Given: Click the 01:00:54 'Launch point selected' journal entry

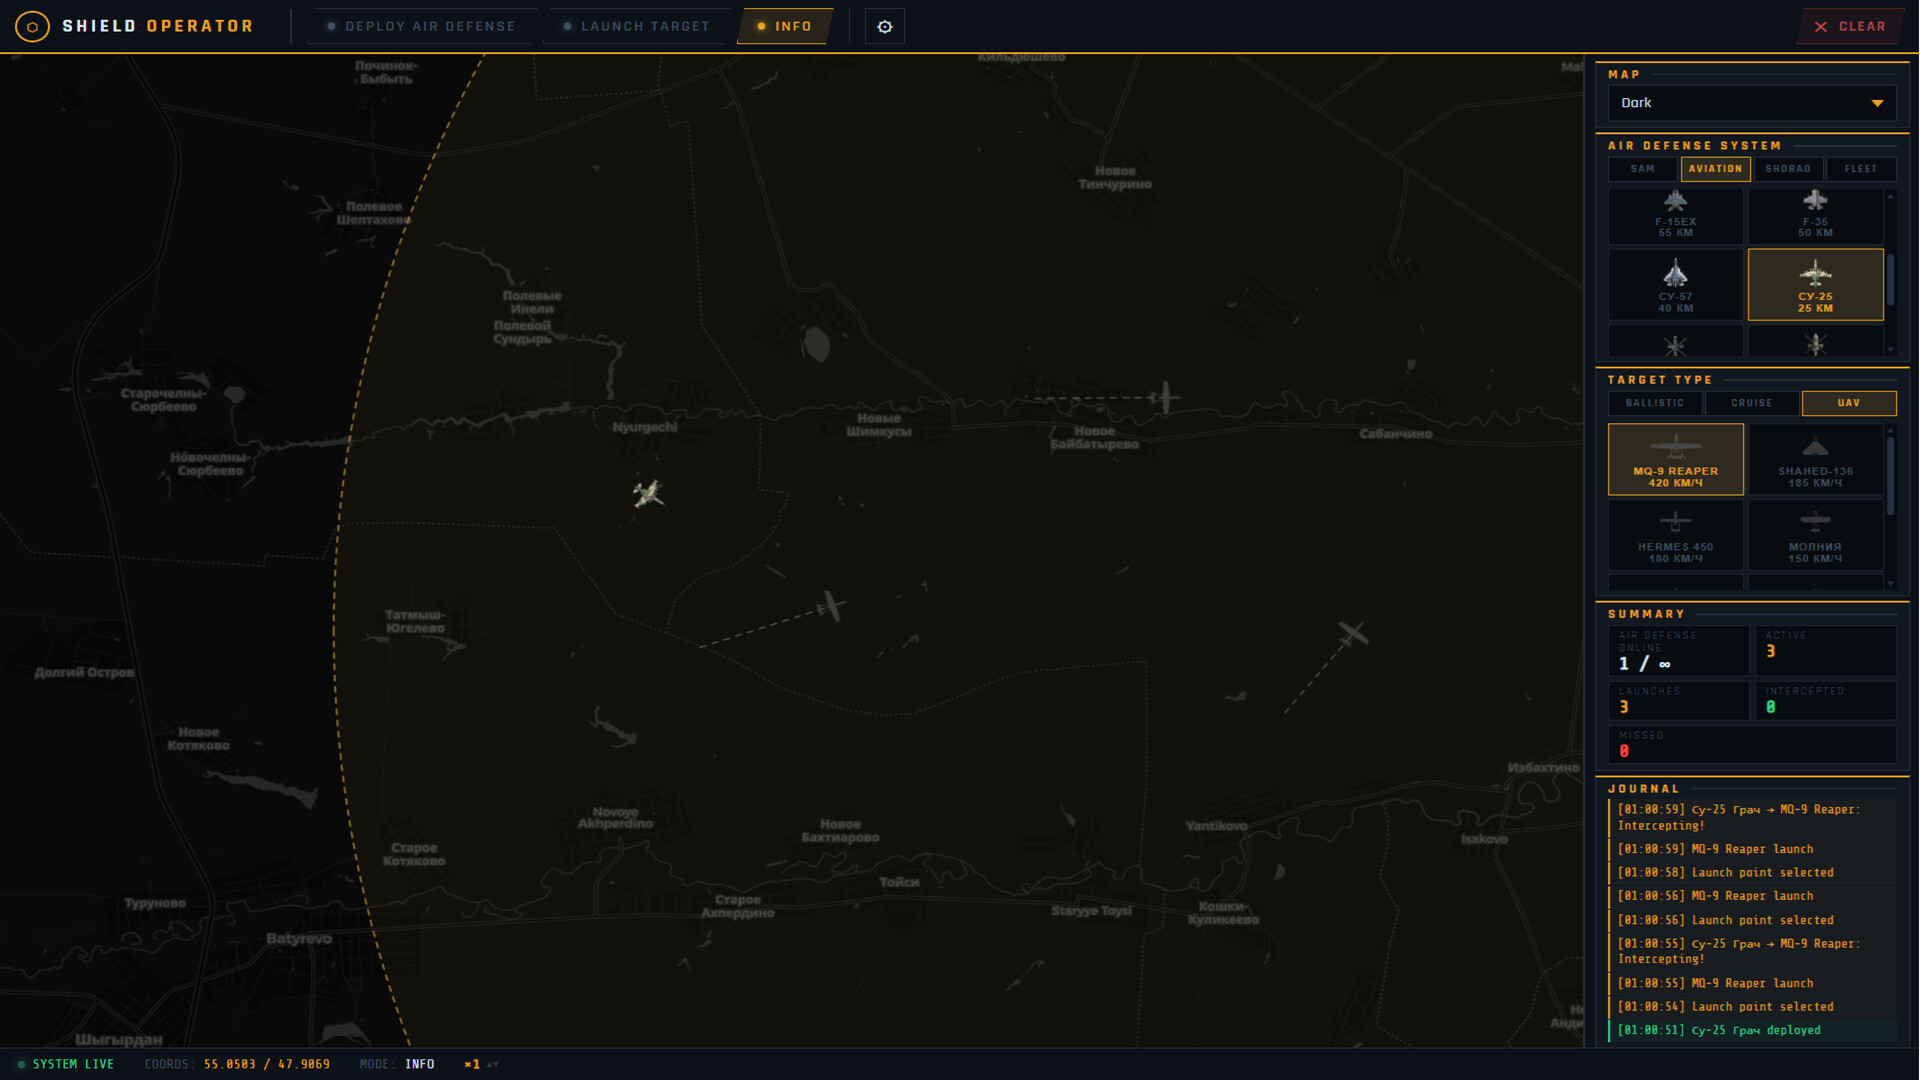Looking at the screenshot, I should tap(1752, 1007).
